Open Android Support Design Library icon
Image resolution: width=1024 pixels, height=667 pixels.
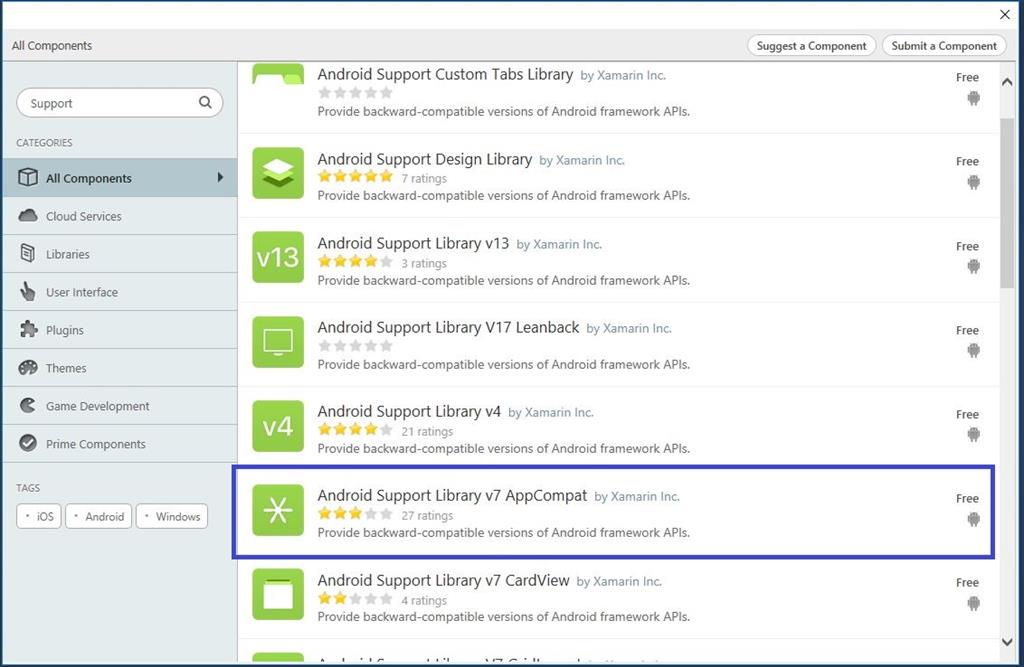coord(278,173)
